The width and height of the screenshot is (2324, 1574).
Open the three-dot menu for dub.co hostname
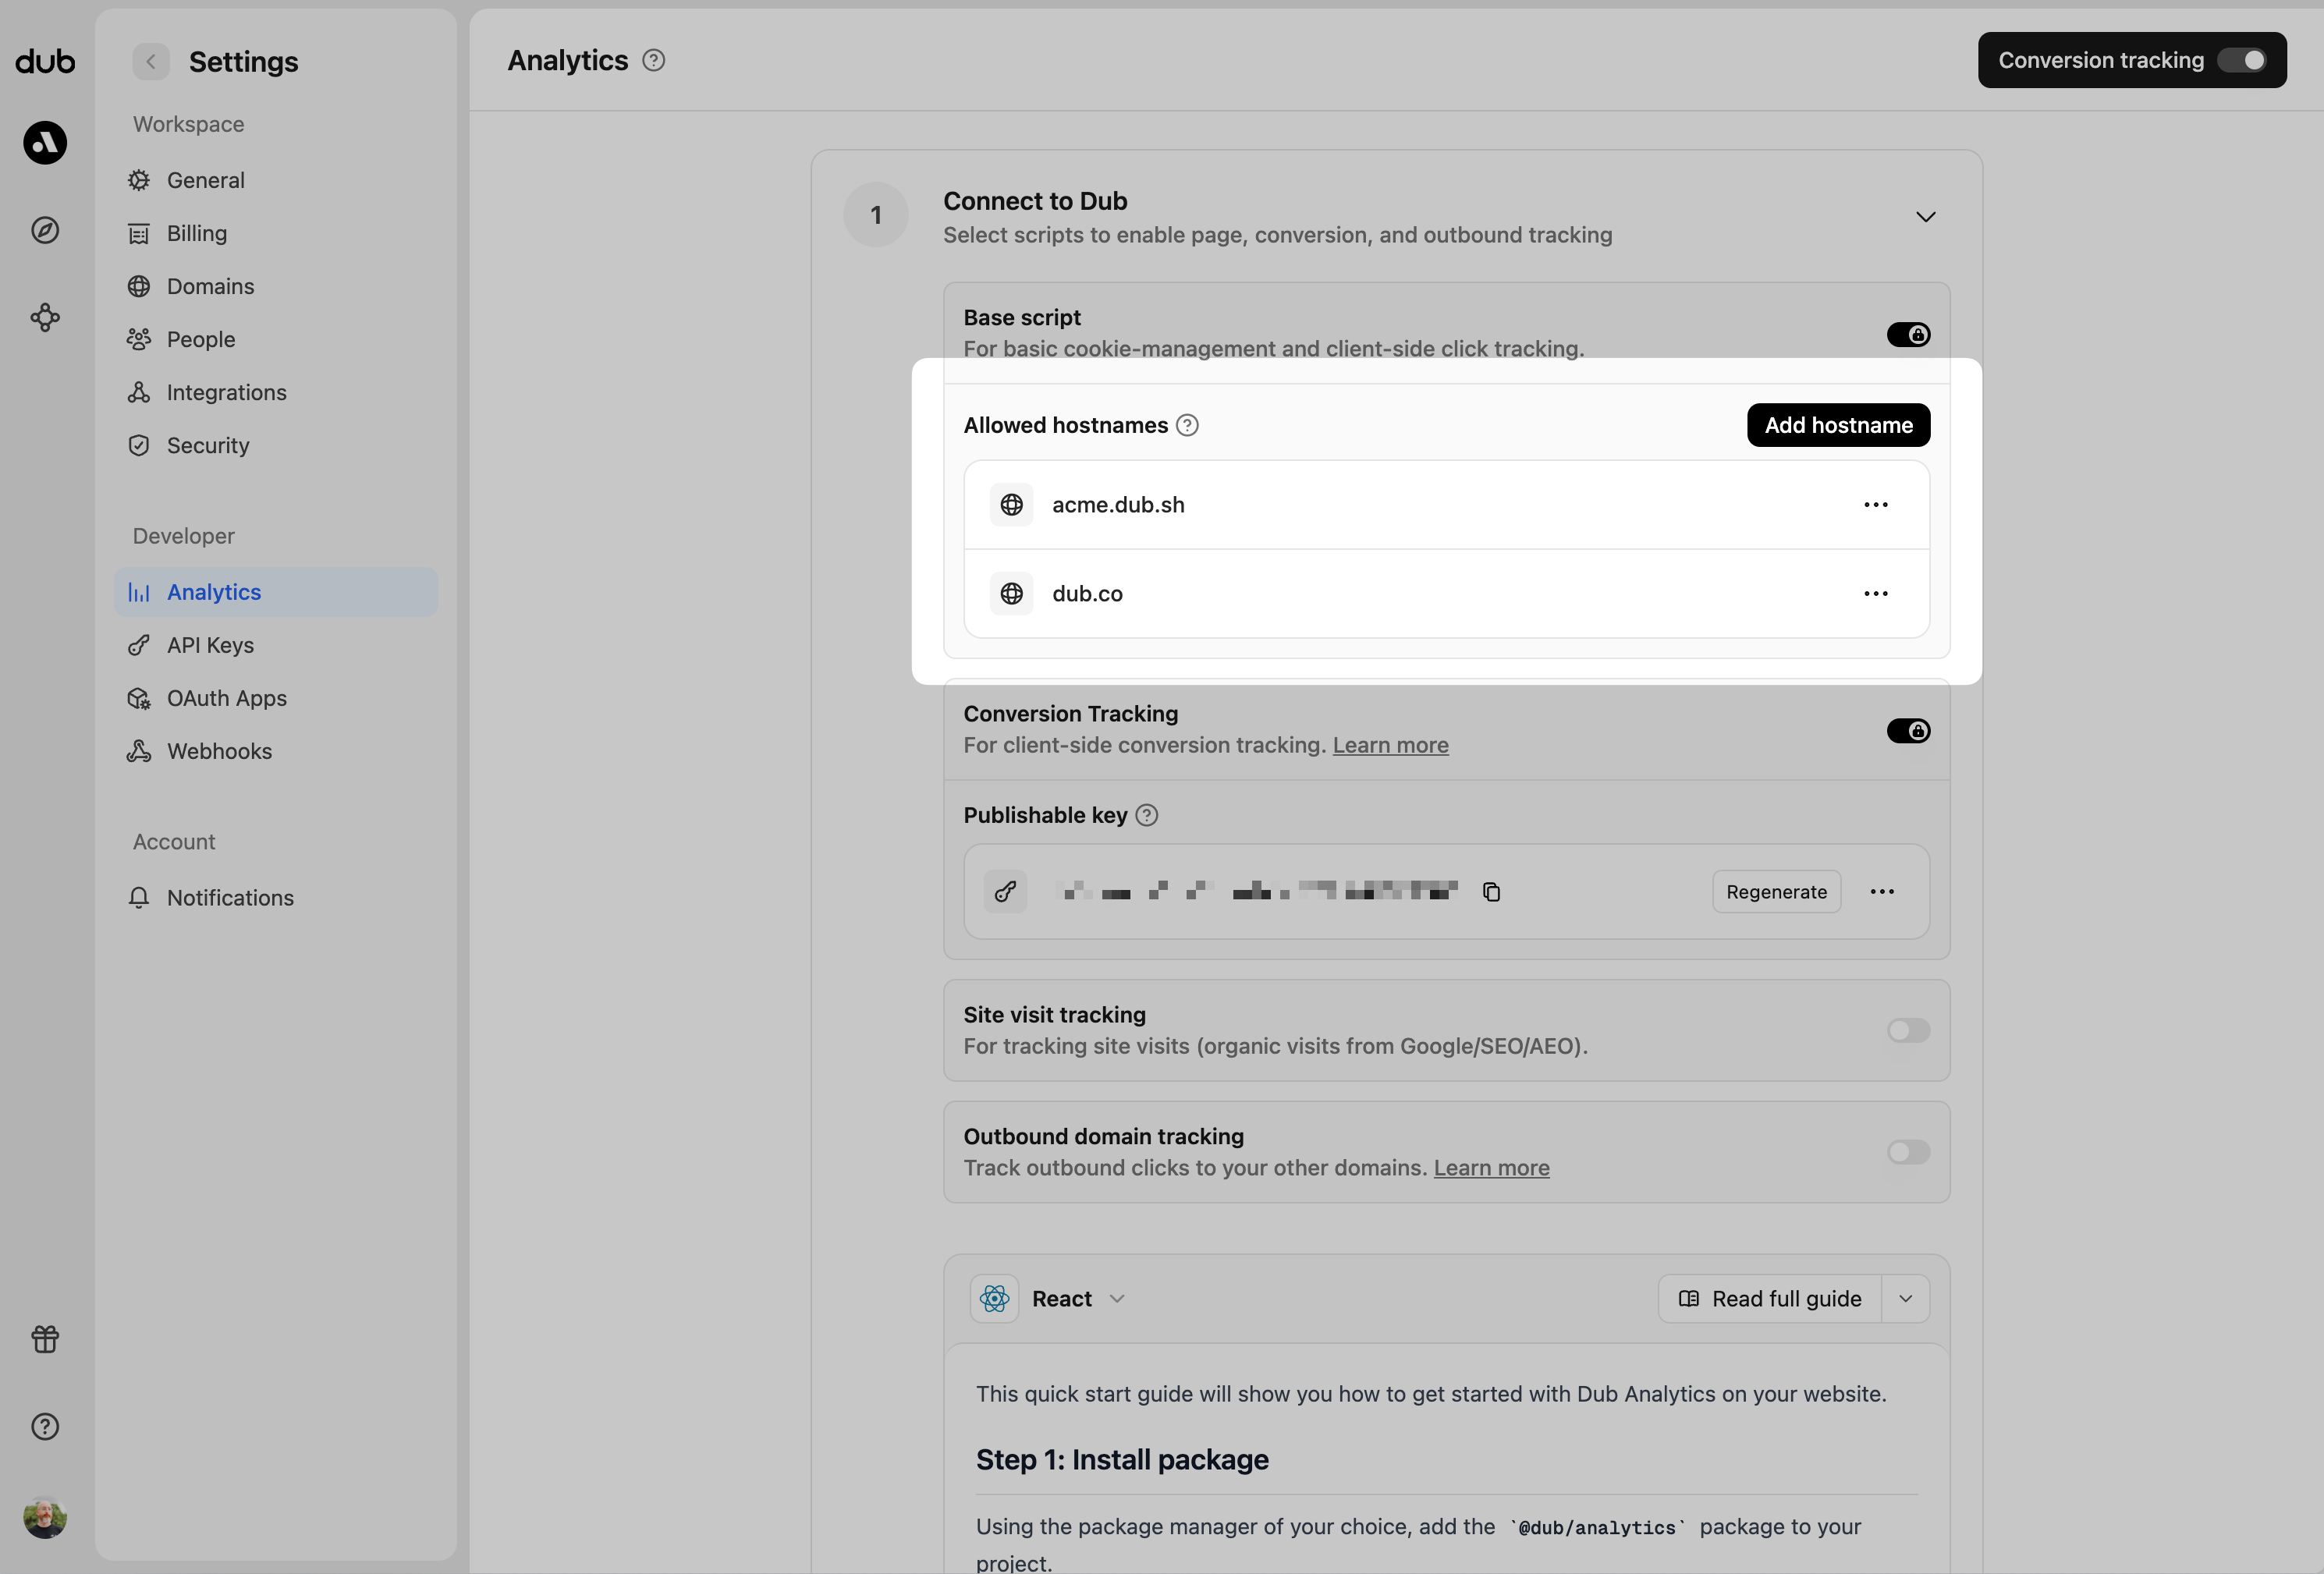coord(1875,593)
